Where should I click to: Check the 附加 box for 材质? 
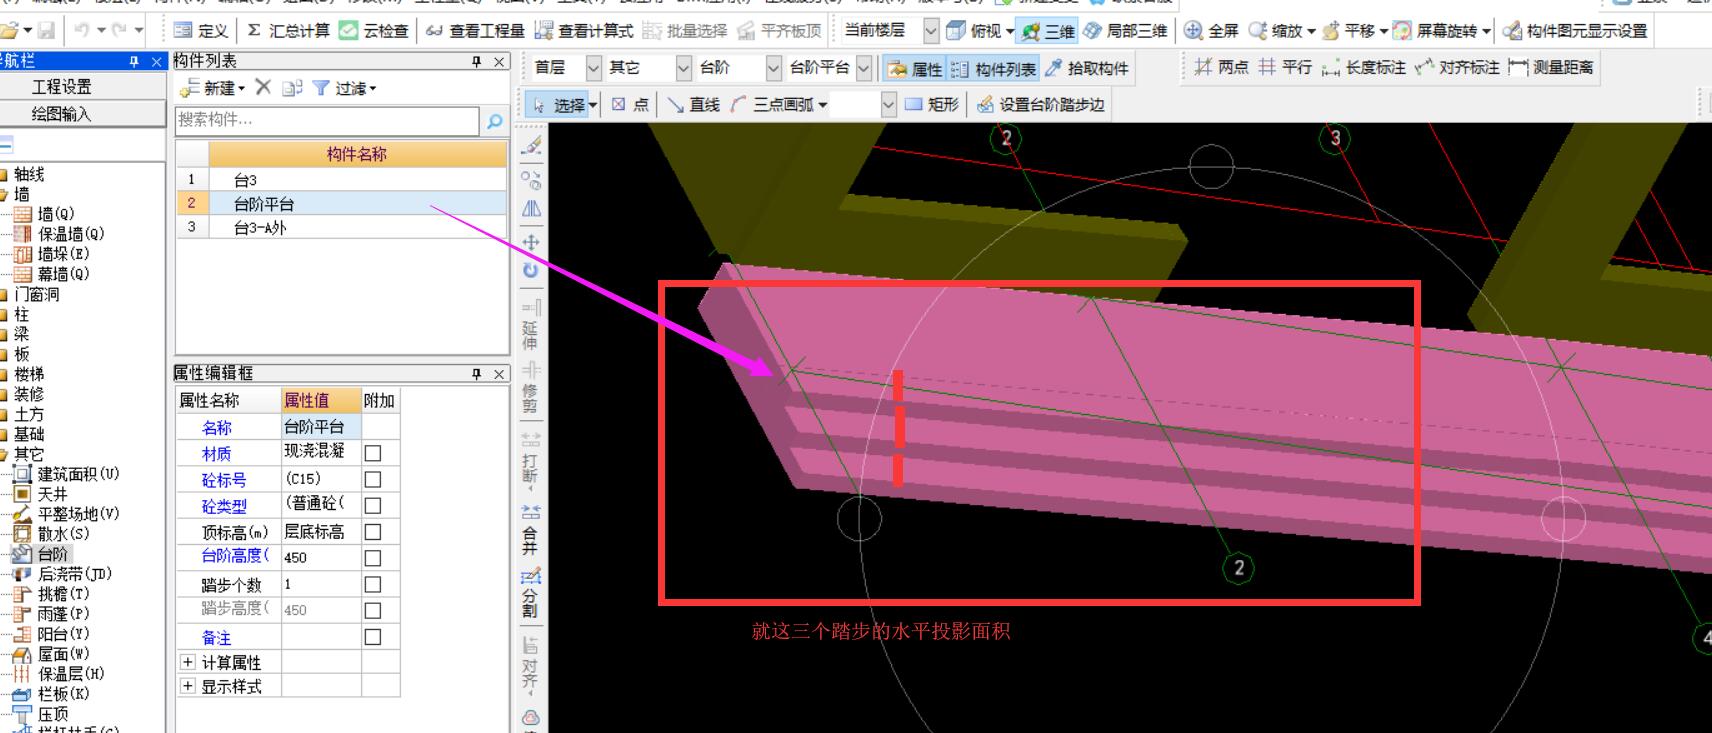pos(373,453)
